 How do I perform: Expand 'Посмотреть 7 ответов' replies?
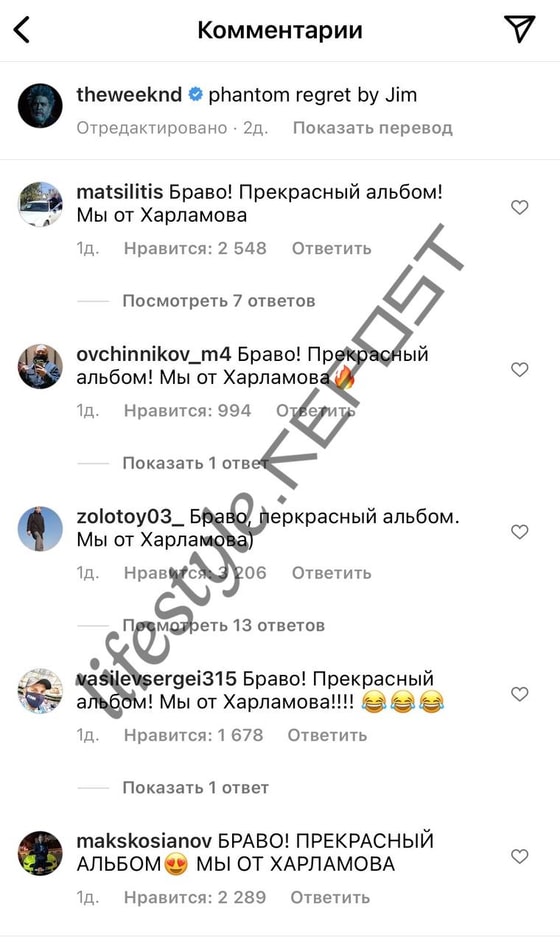click(219, 301)
